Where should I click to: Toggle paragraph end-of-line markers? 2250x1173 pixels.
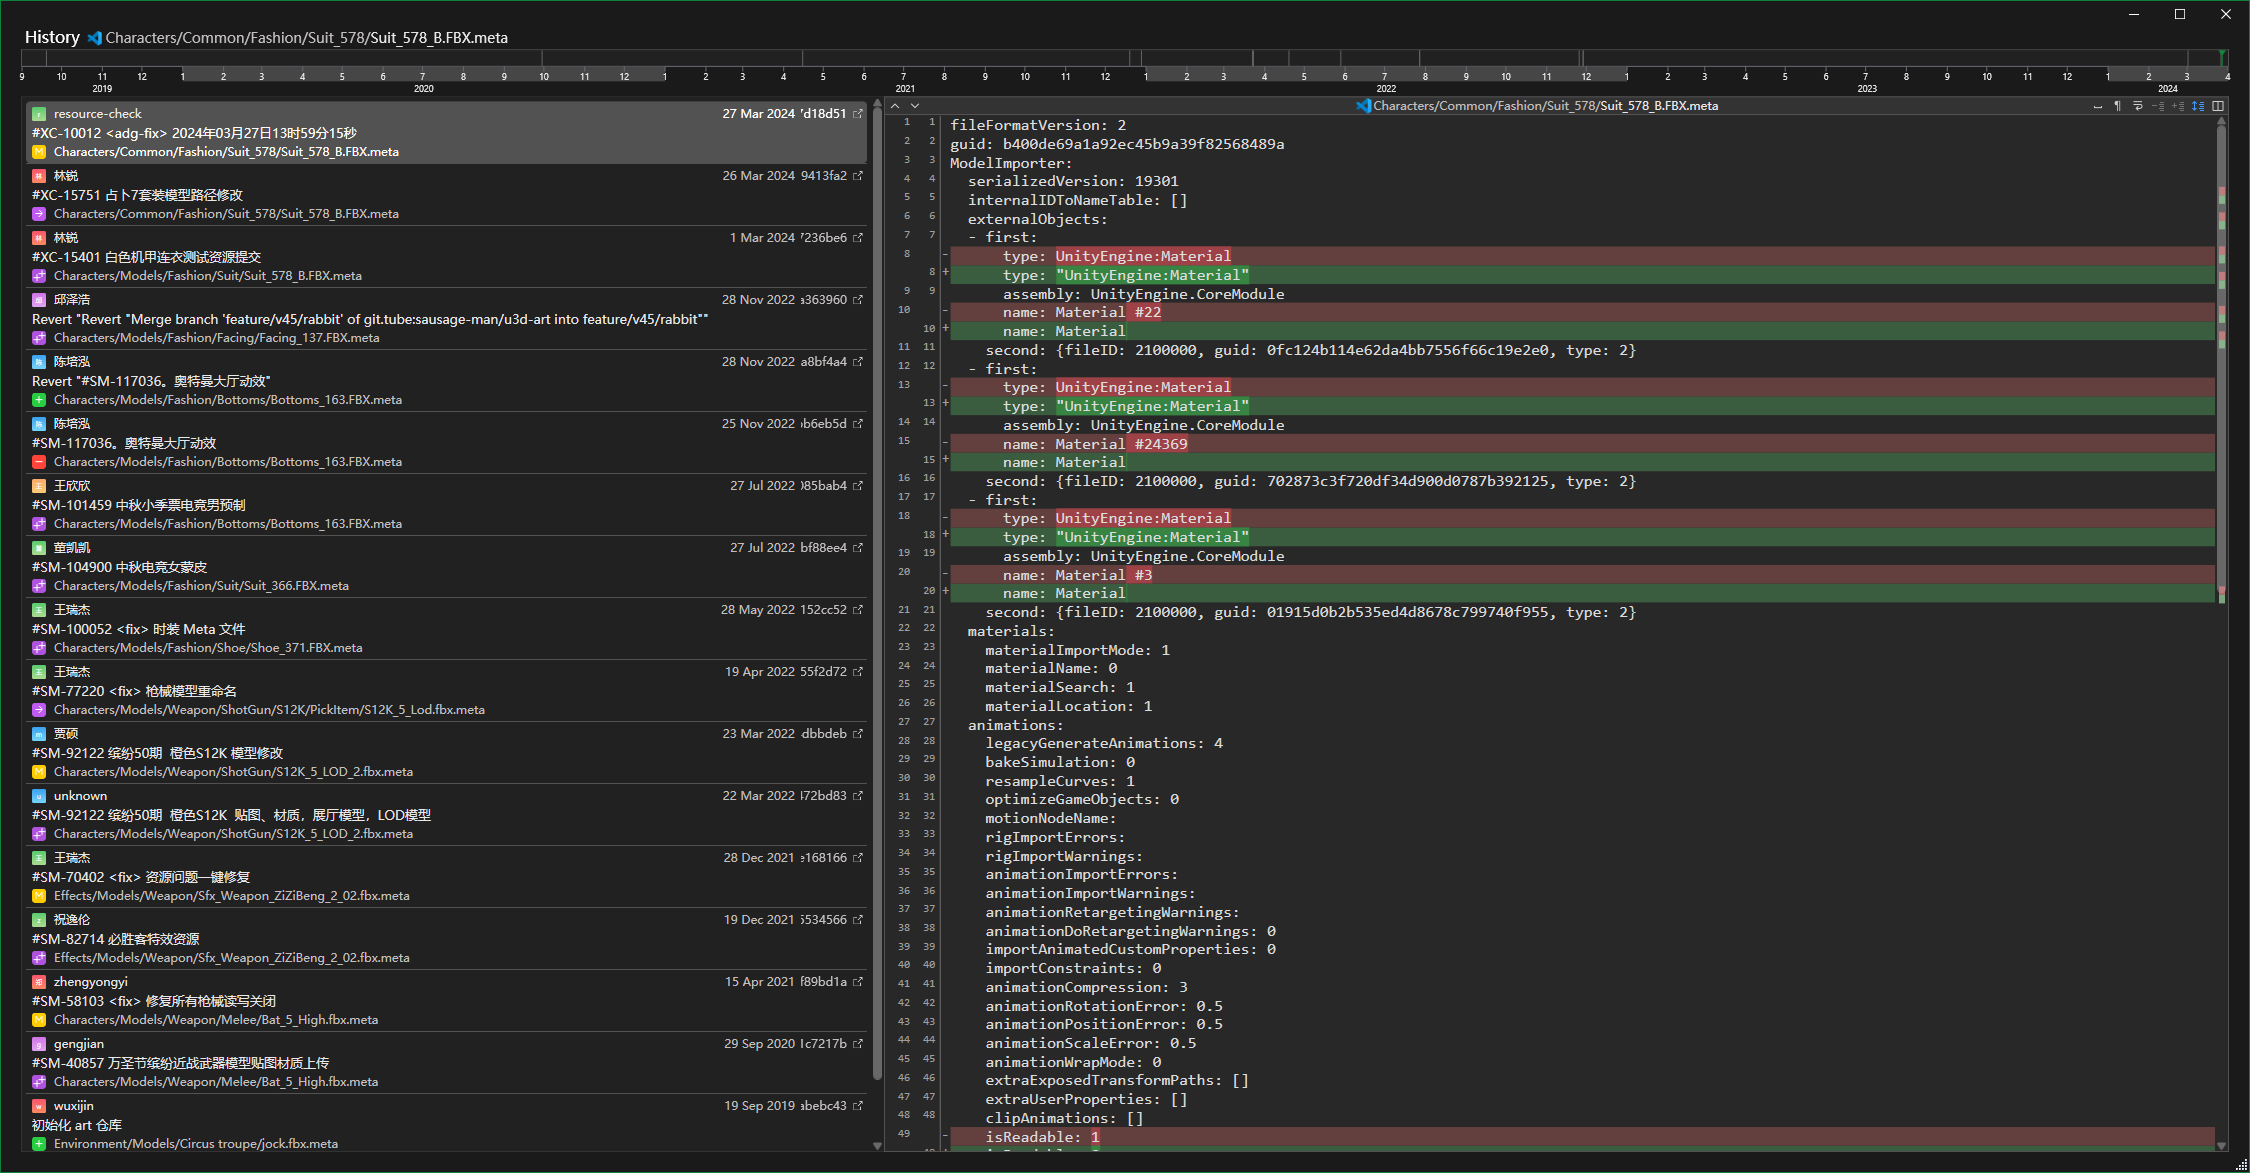[2117, 106]
